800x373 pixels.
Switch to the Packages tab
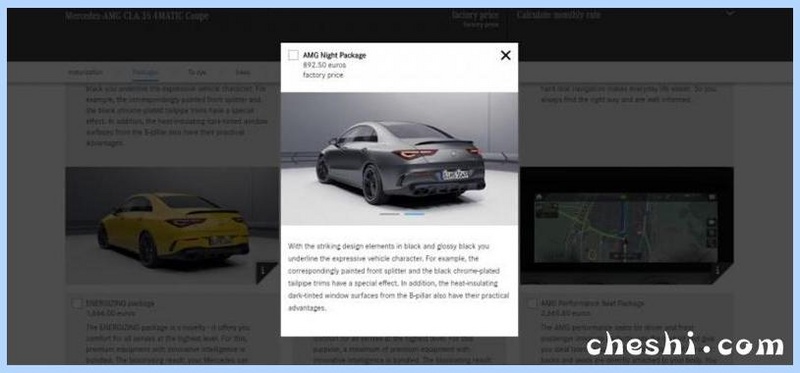pyautogui.click(x=145, y=73)
